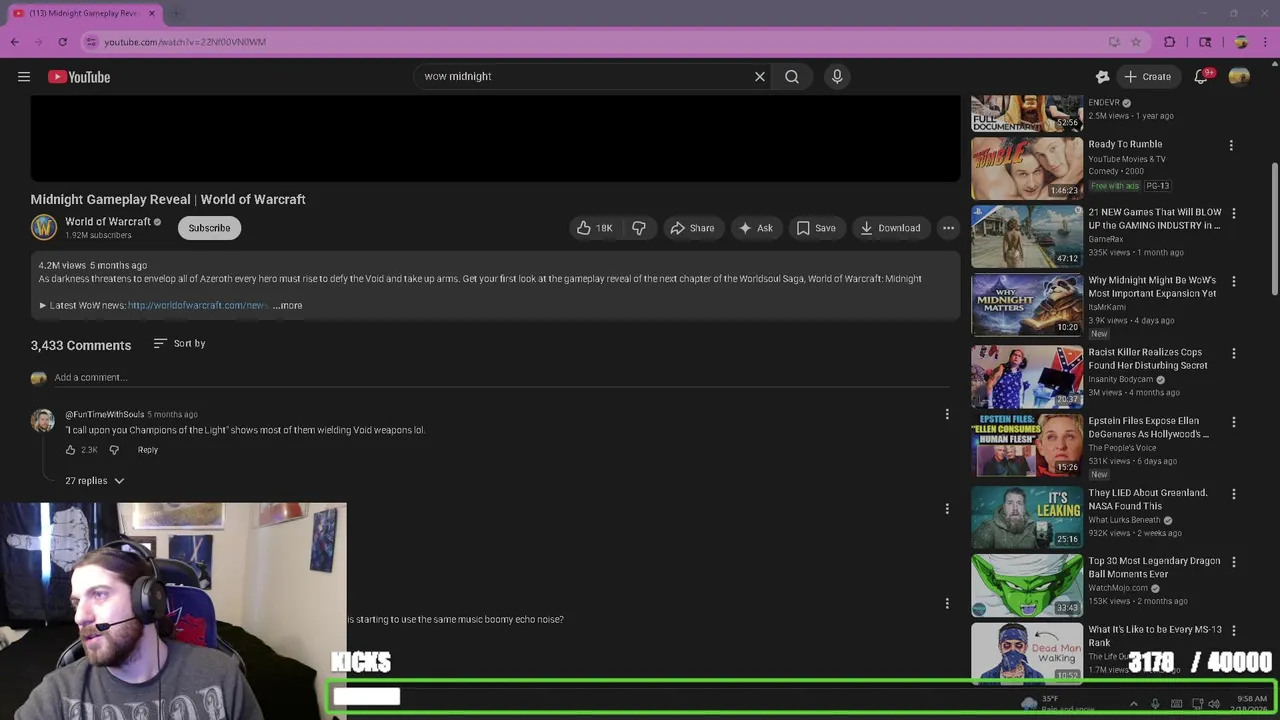Image resolution: width=1280 pixels, height=720 pixels.
Task: Like the video with 18K thumbs up
Action: pyautogui.click(x=594, y=228)
